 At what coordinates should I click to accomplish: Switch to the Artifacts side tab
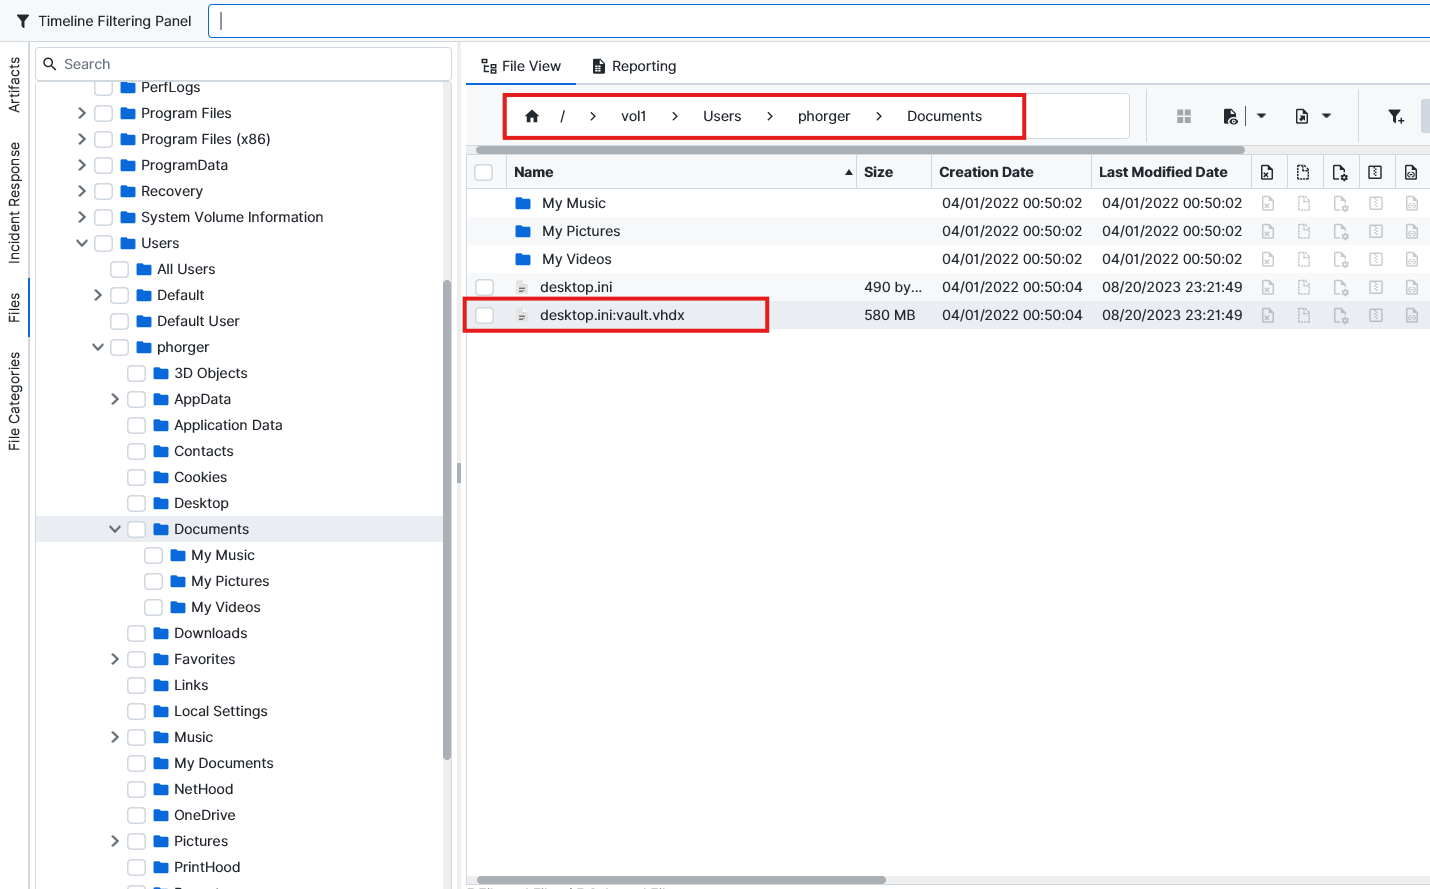[x=14, y=85]
